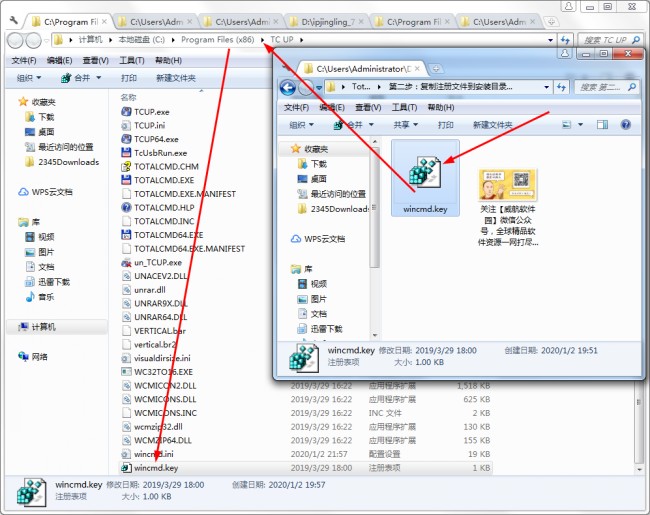Select Network in back window sidebar
Screen dimensions: 650x515
pos(33,357)
